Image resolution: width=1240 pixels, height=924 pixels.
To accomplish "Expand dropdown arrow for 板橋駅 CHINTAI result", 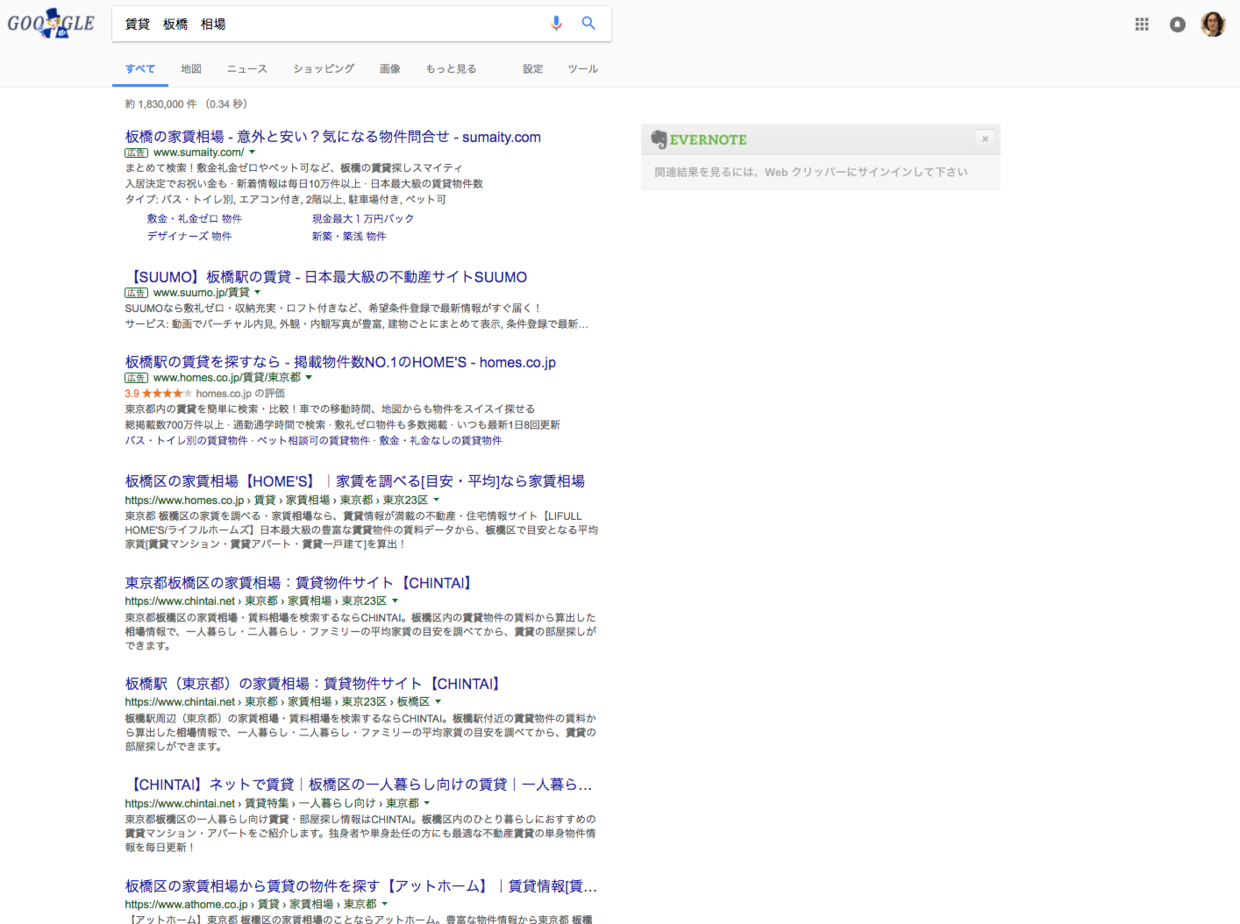I will coord(438,702).
